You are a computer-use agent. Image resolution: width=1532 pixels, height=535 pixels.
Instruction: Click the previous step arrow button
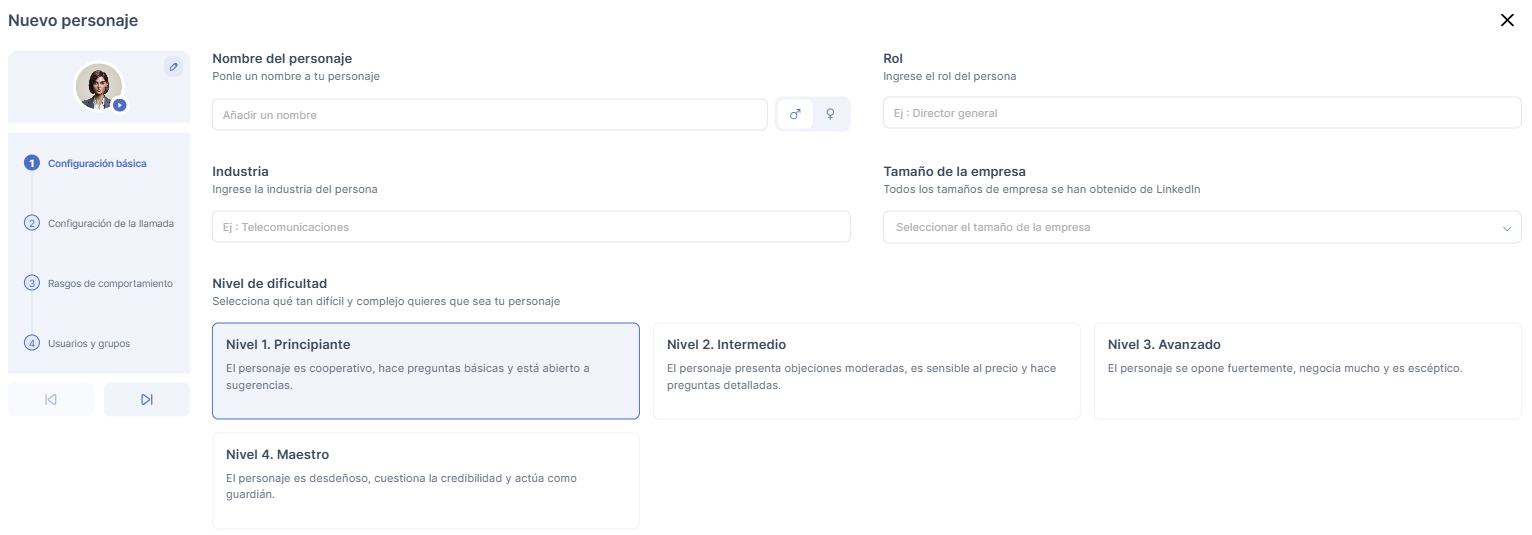51,399
